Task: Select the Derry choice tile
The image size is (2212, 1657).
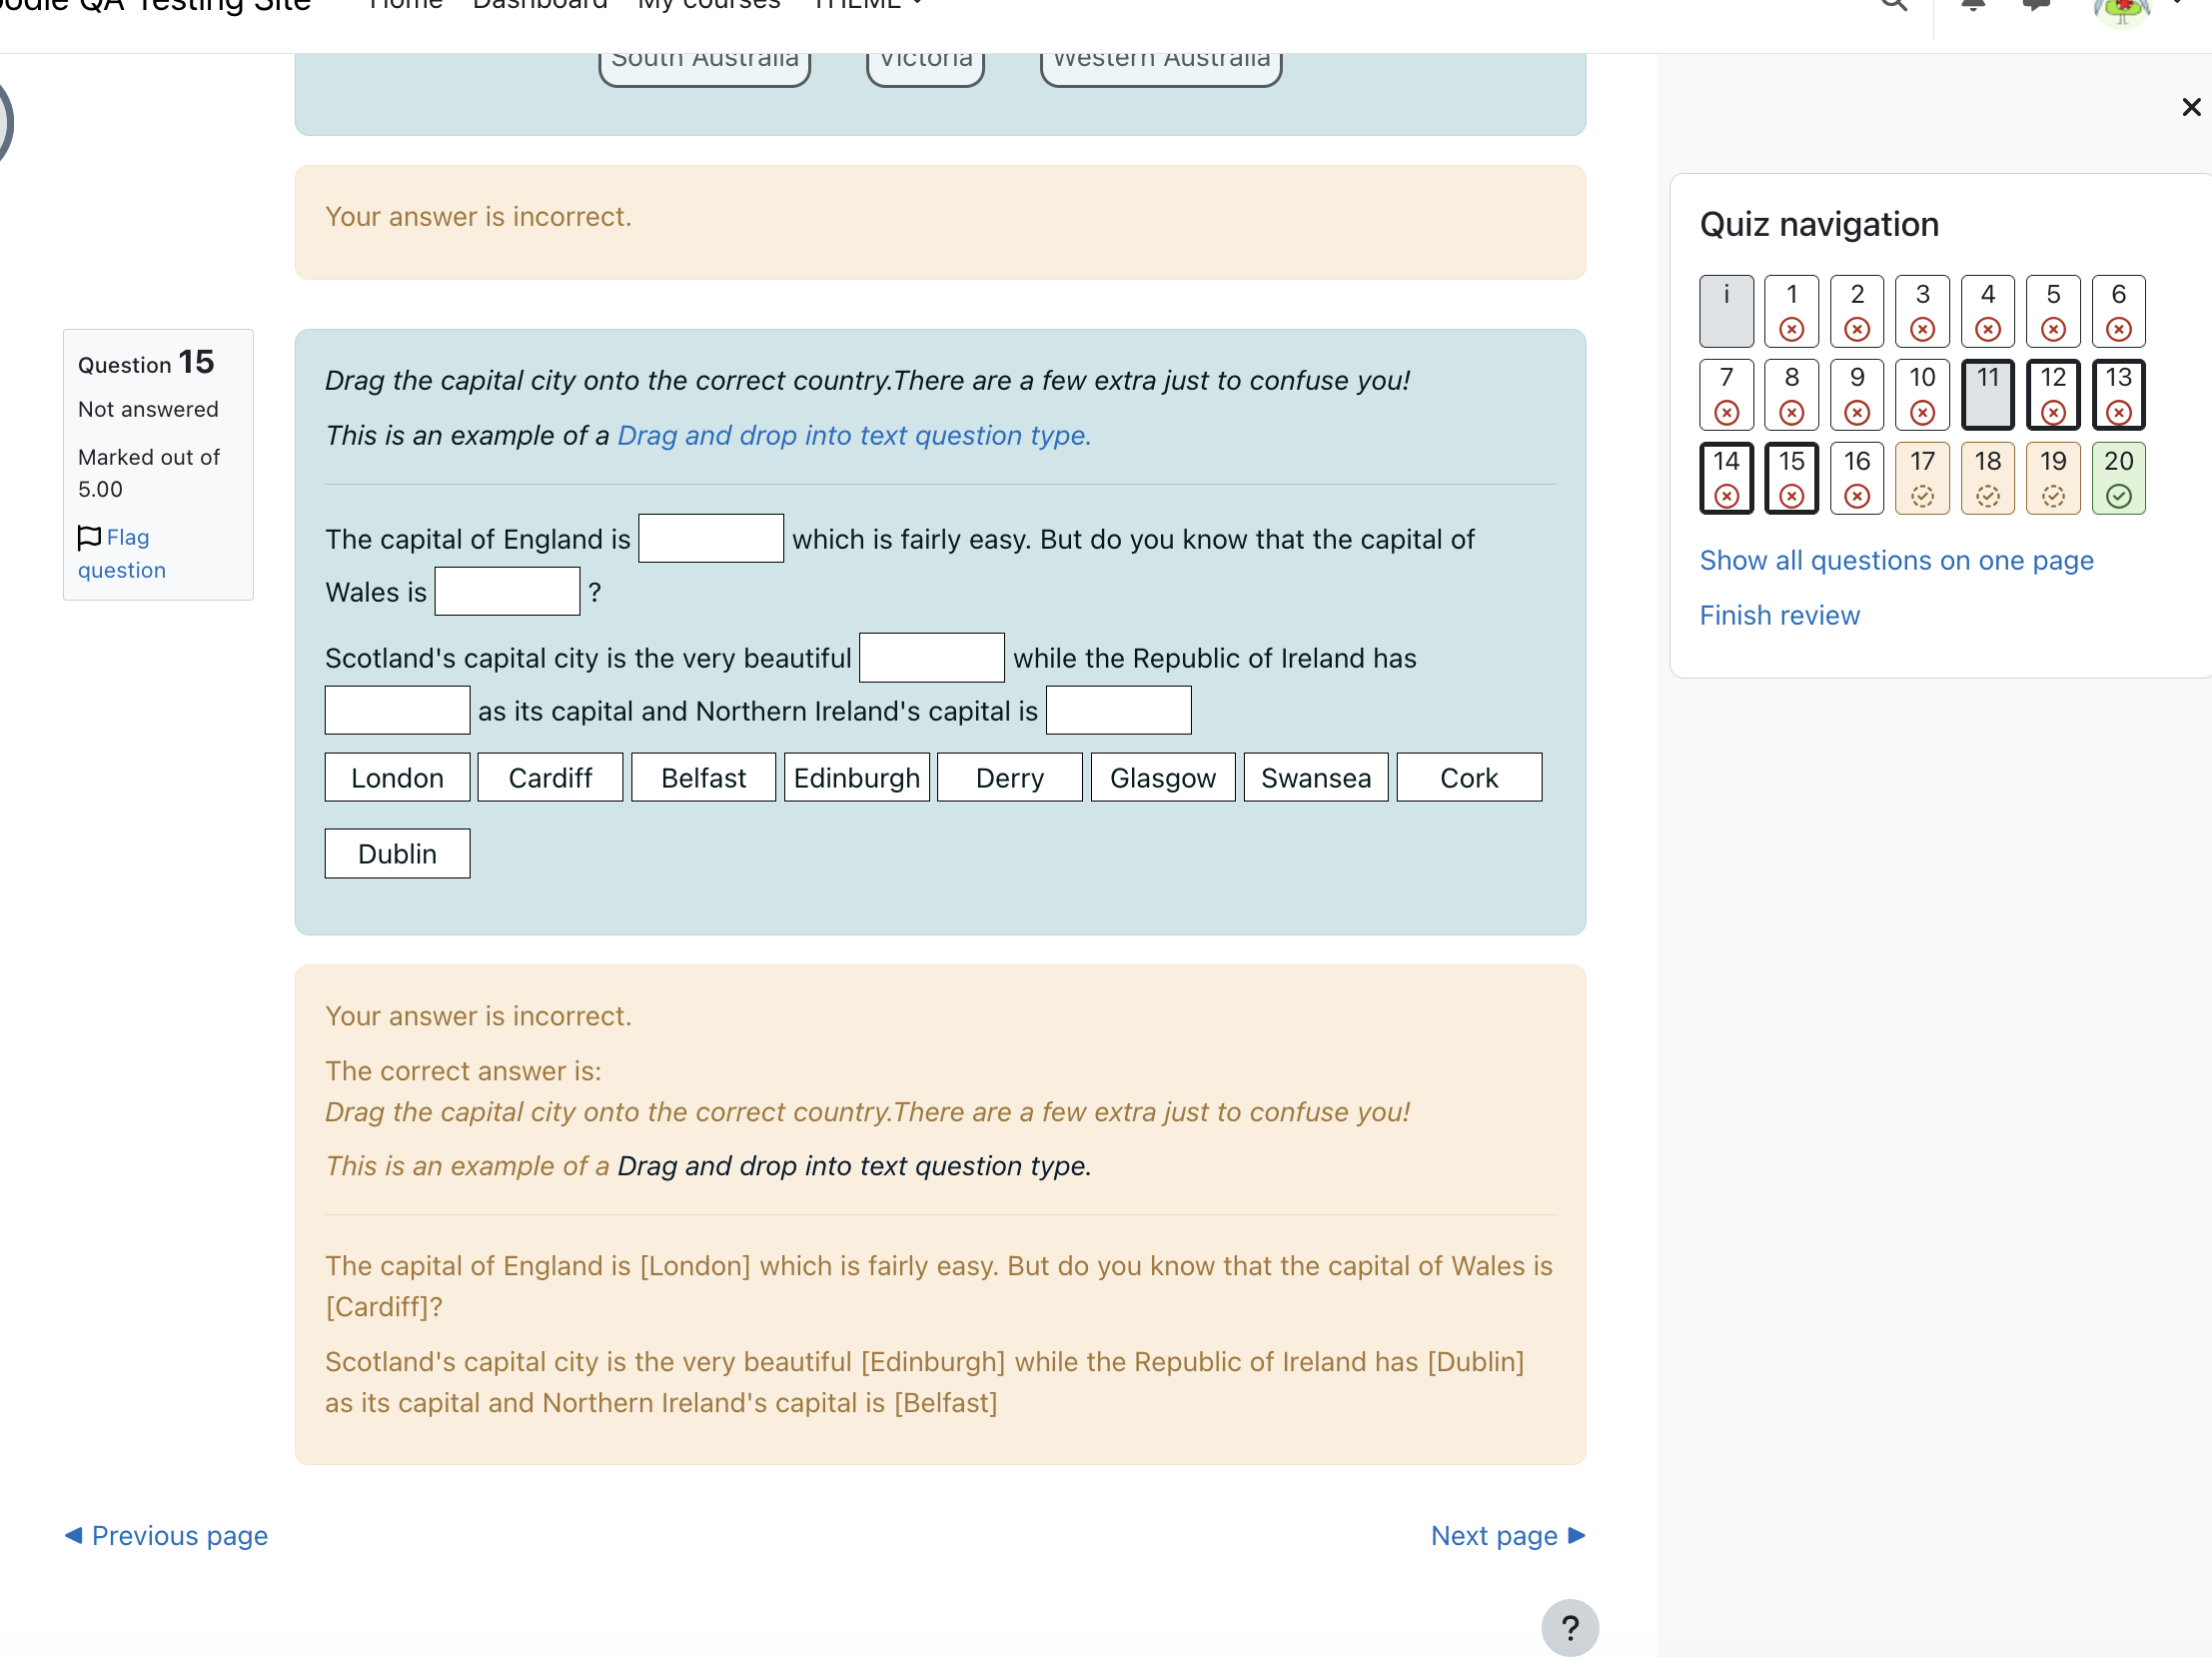Action: 1009,777
